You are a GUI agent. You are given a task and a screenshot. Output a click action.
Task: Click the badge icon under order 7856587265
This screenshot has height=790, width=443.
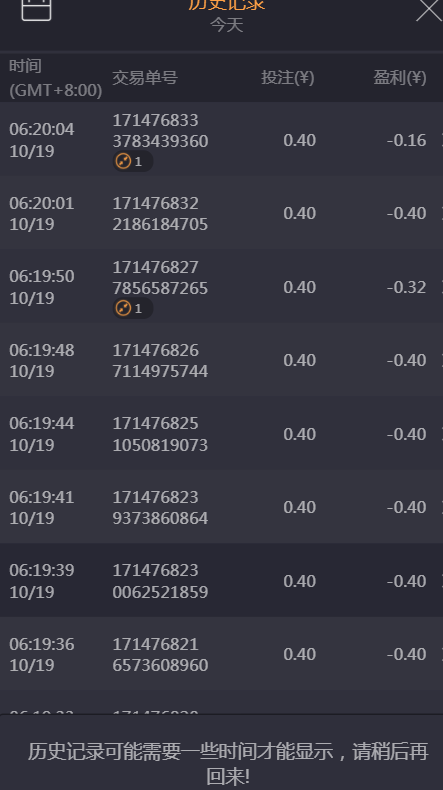[133, 308]
